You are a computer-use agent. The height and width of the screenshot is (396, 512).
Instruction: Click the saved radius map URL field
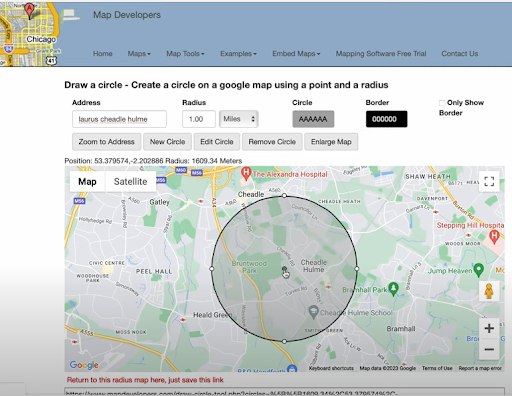point(284,392)
